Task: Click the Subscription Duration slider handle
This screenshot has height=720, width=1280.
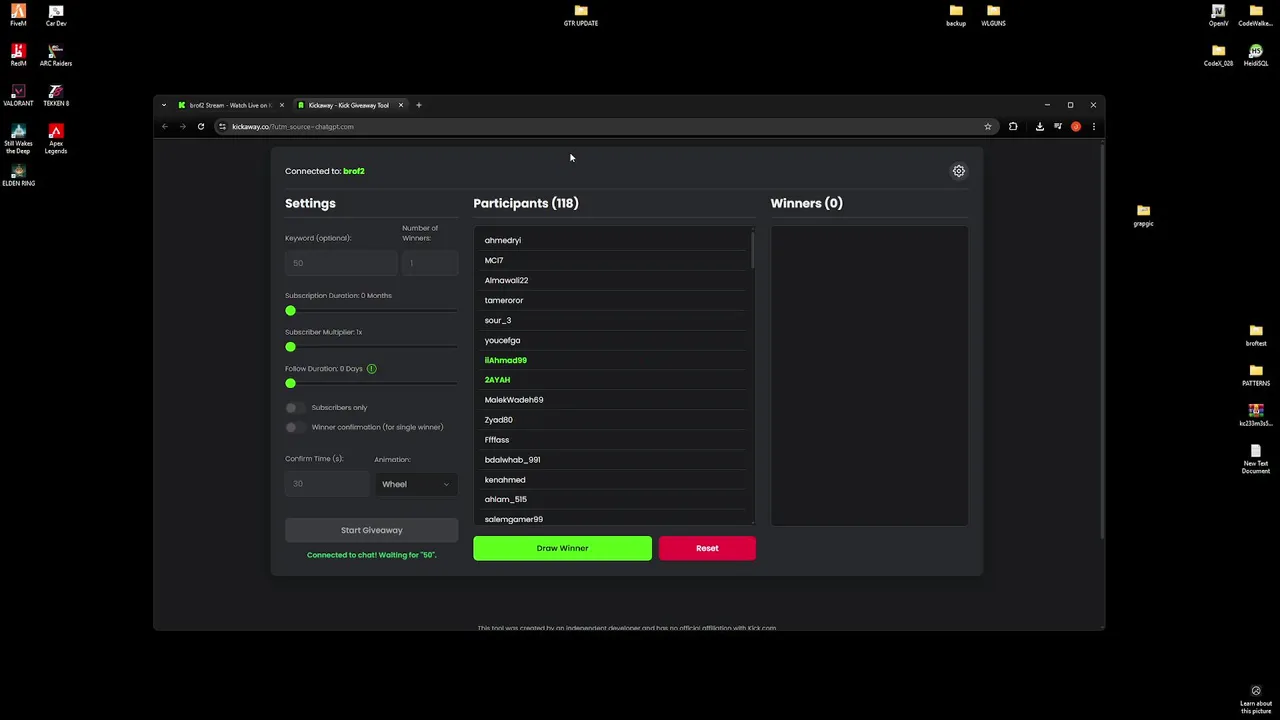Action: (x=291, y=311)
